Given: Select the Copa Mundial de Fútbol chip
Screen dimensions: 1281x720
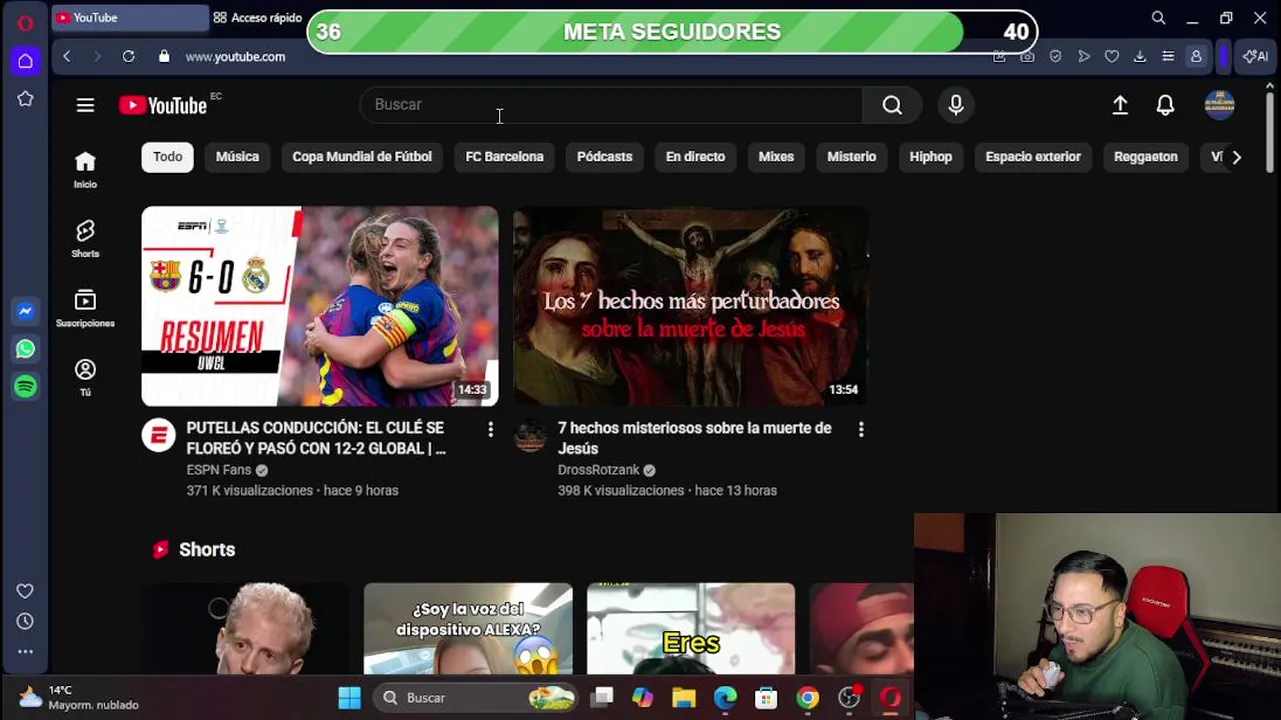Looking at the screenshot, I should 362,157.
